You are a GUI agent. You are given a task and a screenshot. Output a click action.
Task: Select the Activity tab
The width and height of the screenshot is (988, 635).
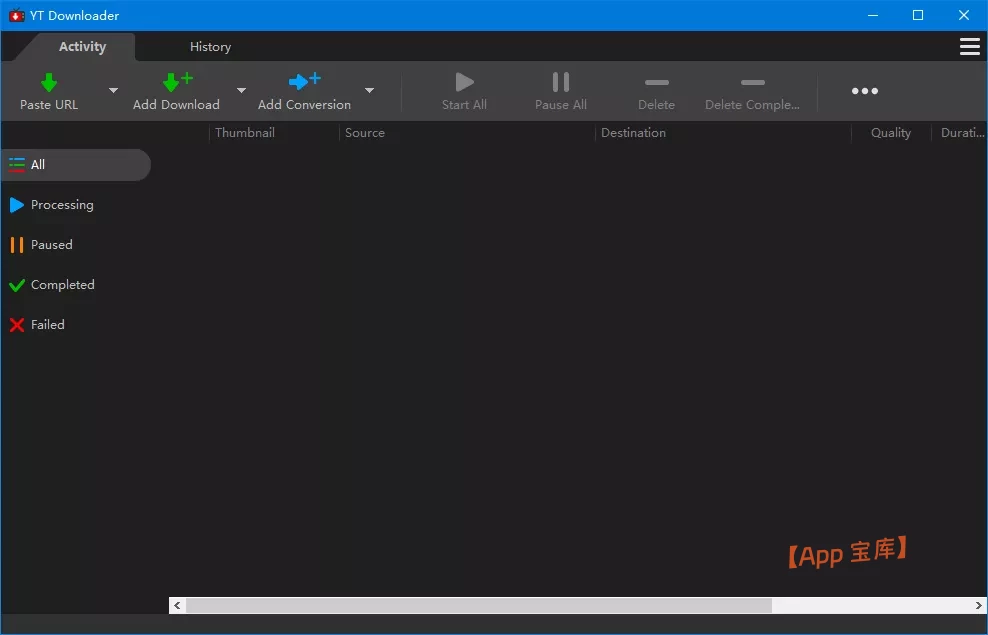pyautogui.click(x=82, y=47)
